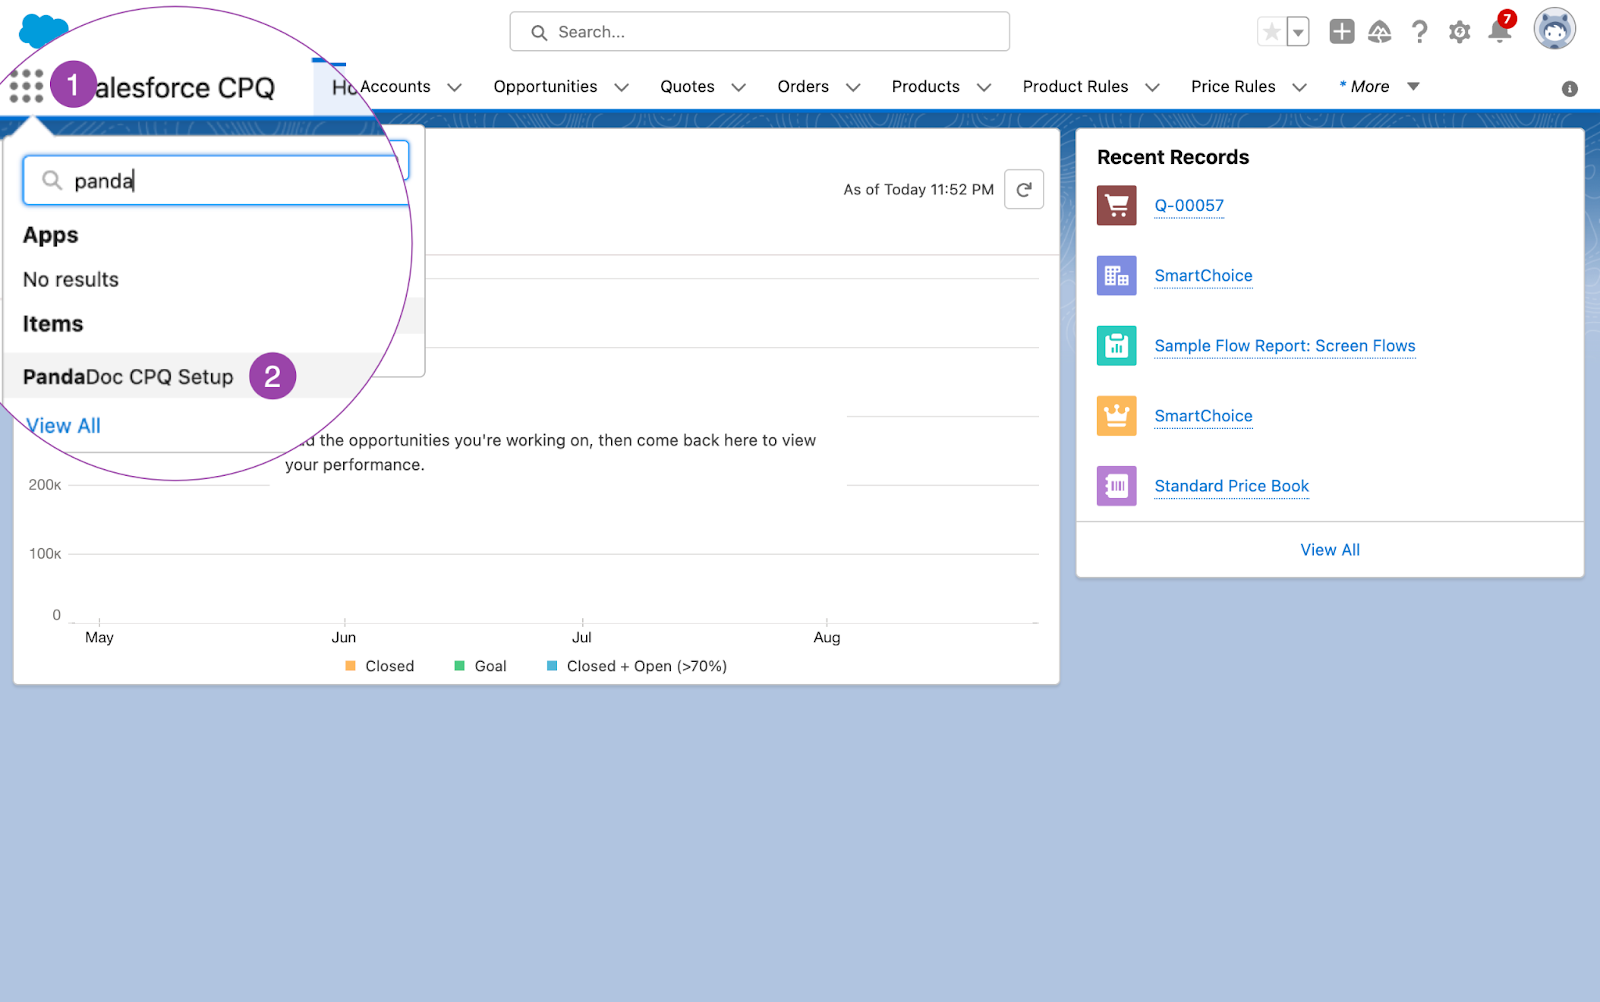Open the Standard Price Book link

pos(1231,486)
